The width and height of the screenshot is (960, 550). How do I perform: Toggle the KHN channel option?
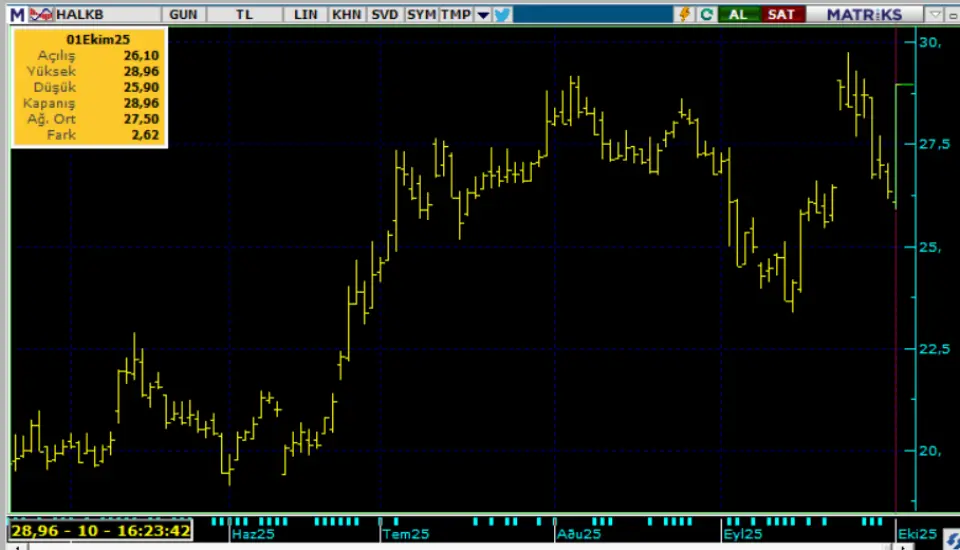pos(346,14)
